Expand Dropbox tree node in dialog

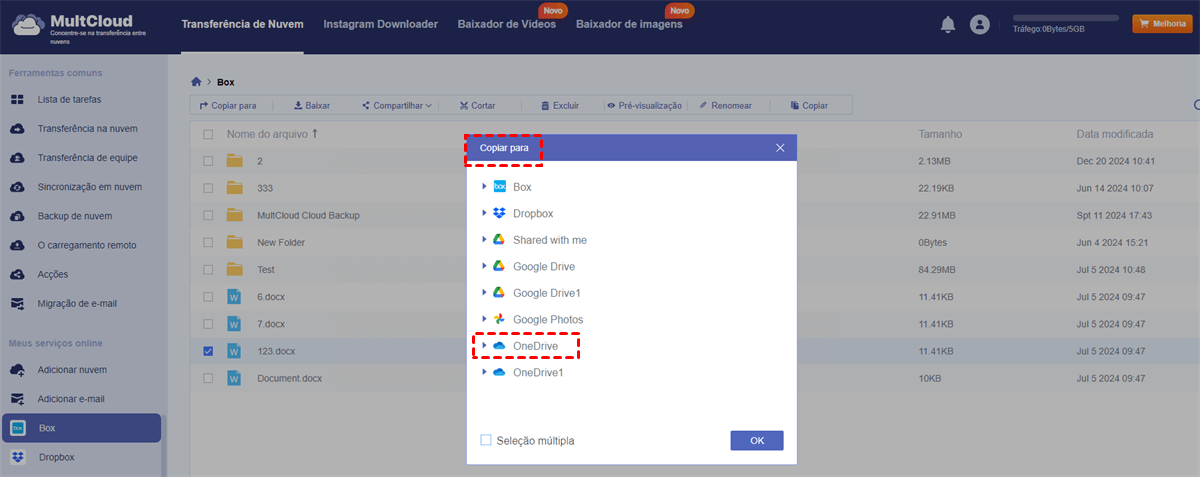pos(484,213)
